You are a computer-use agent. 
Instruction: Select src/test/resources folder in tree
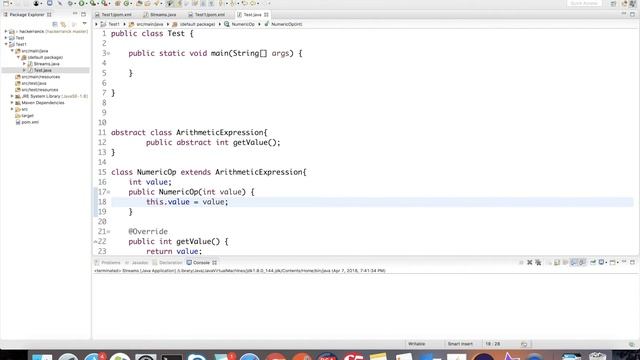click(x=37, y=90)
